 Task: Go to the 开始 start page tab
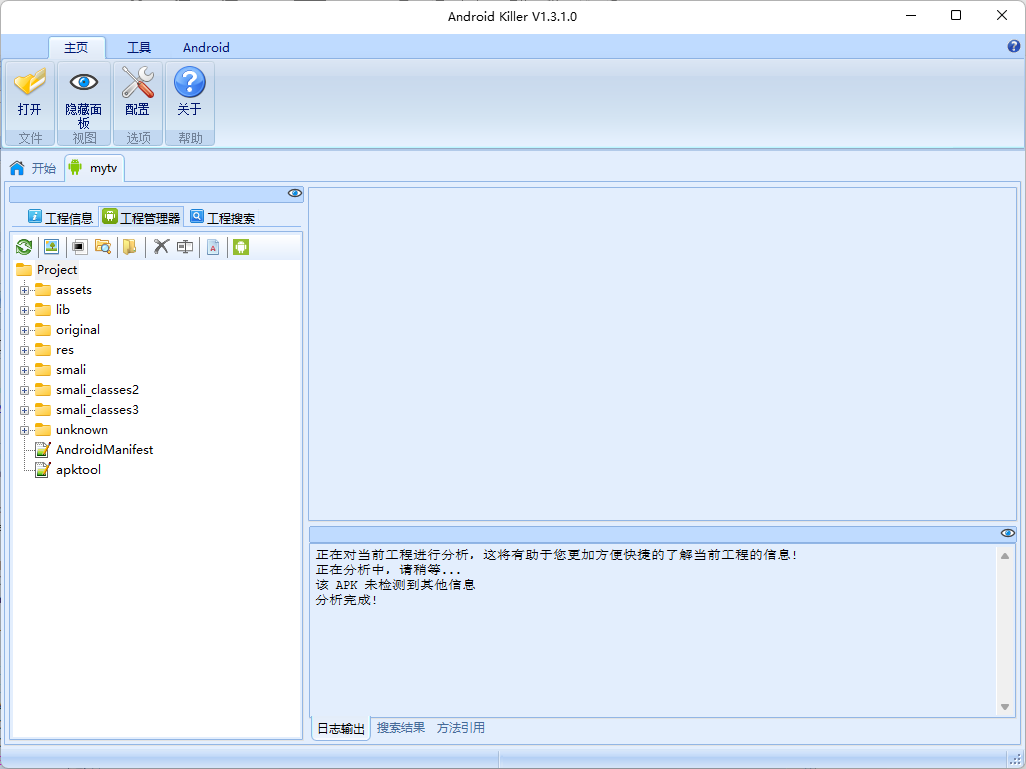[33, 168]
